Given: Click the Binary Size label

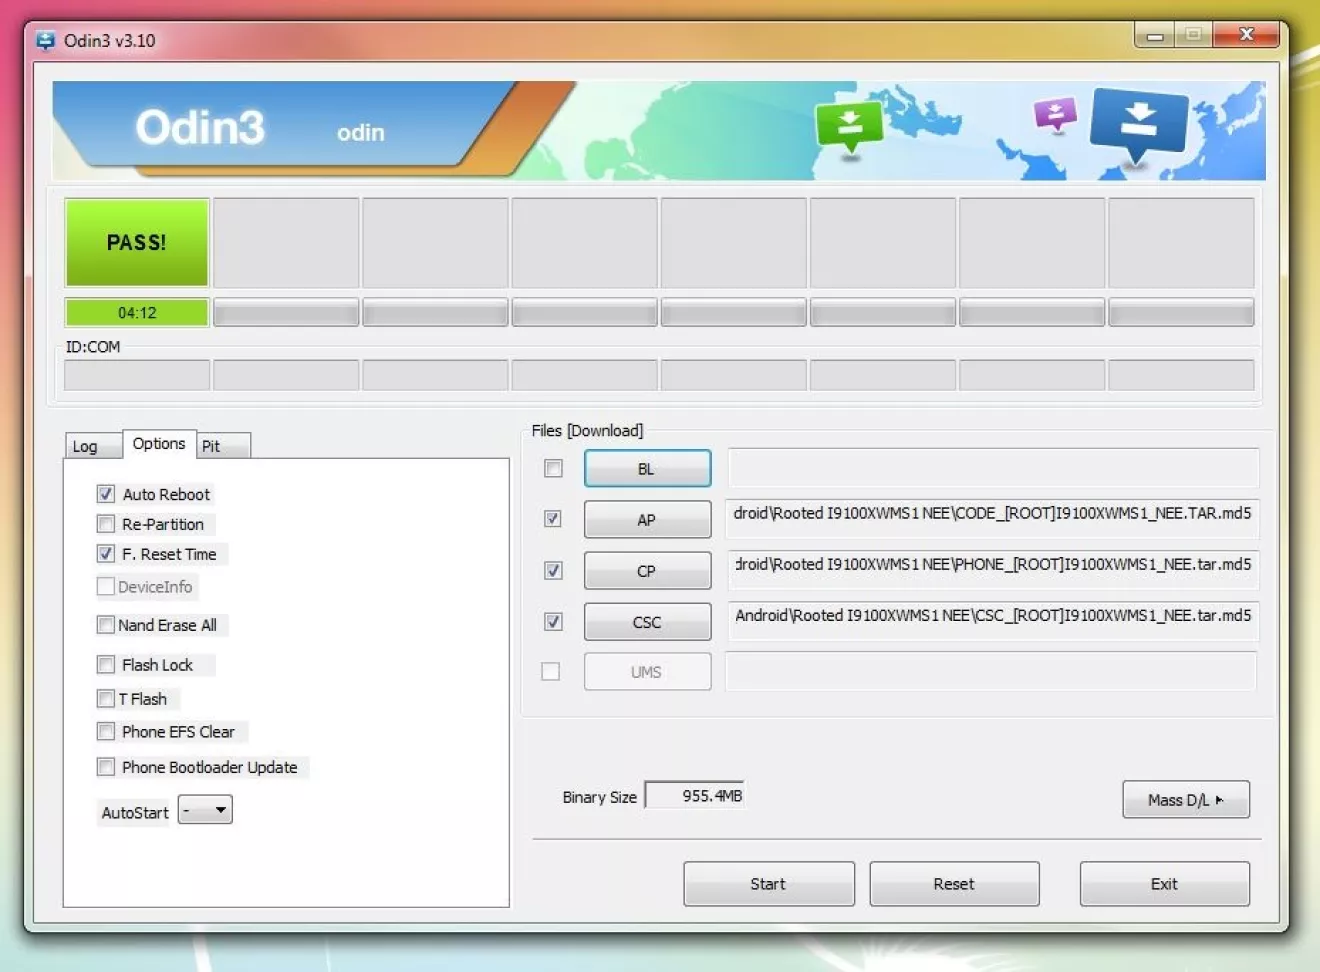Looking at the screenshot, I should point(599,797).
